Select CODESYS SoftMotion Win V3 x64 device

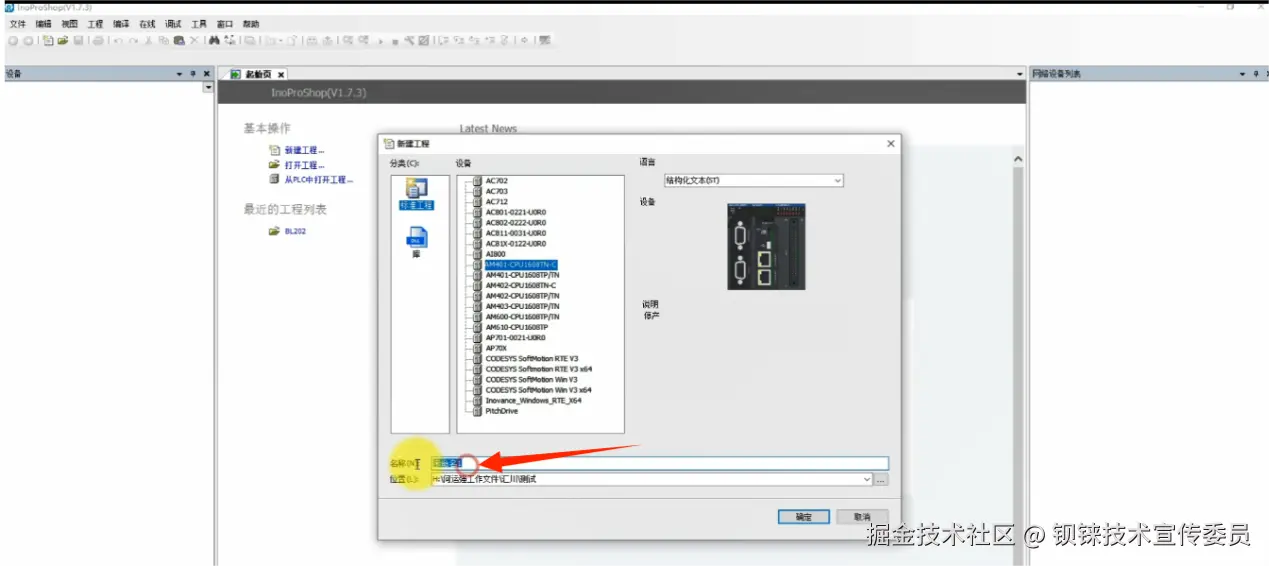[538, 390]
